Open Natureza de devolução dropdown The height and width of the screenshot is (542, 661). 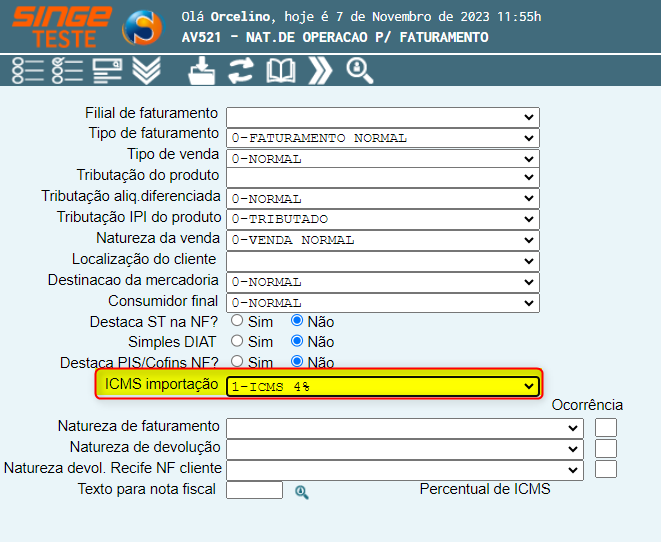[x=405, y=449]
